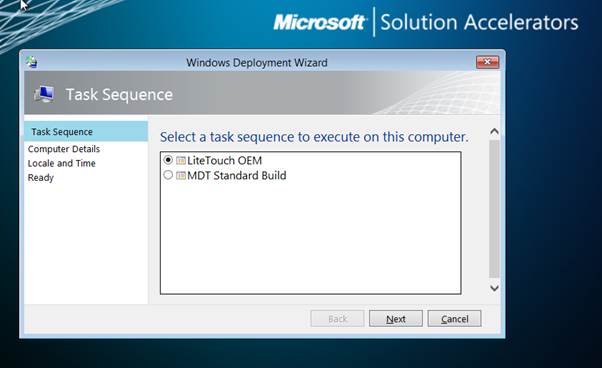Jump to the Ready step
The width and height of the screenshot is (602, 368).
click(41, 178)
